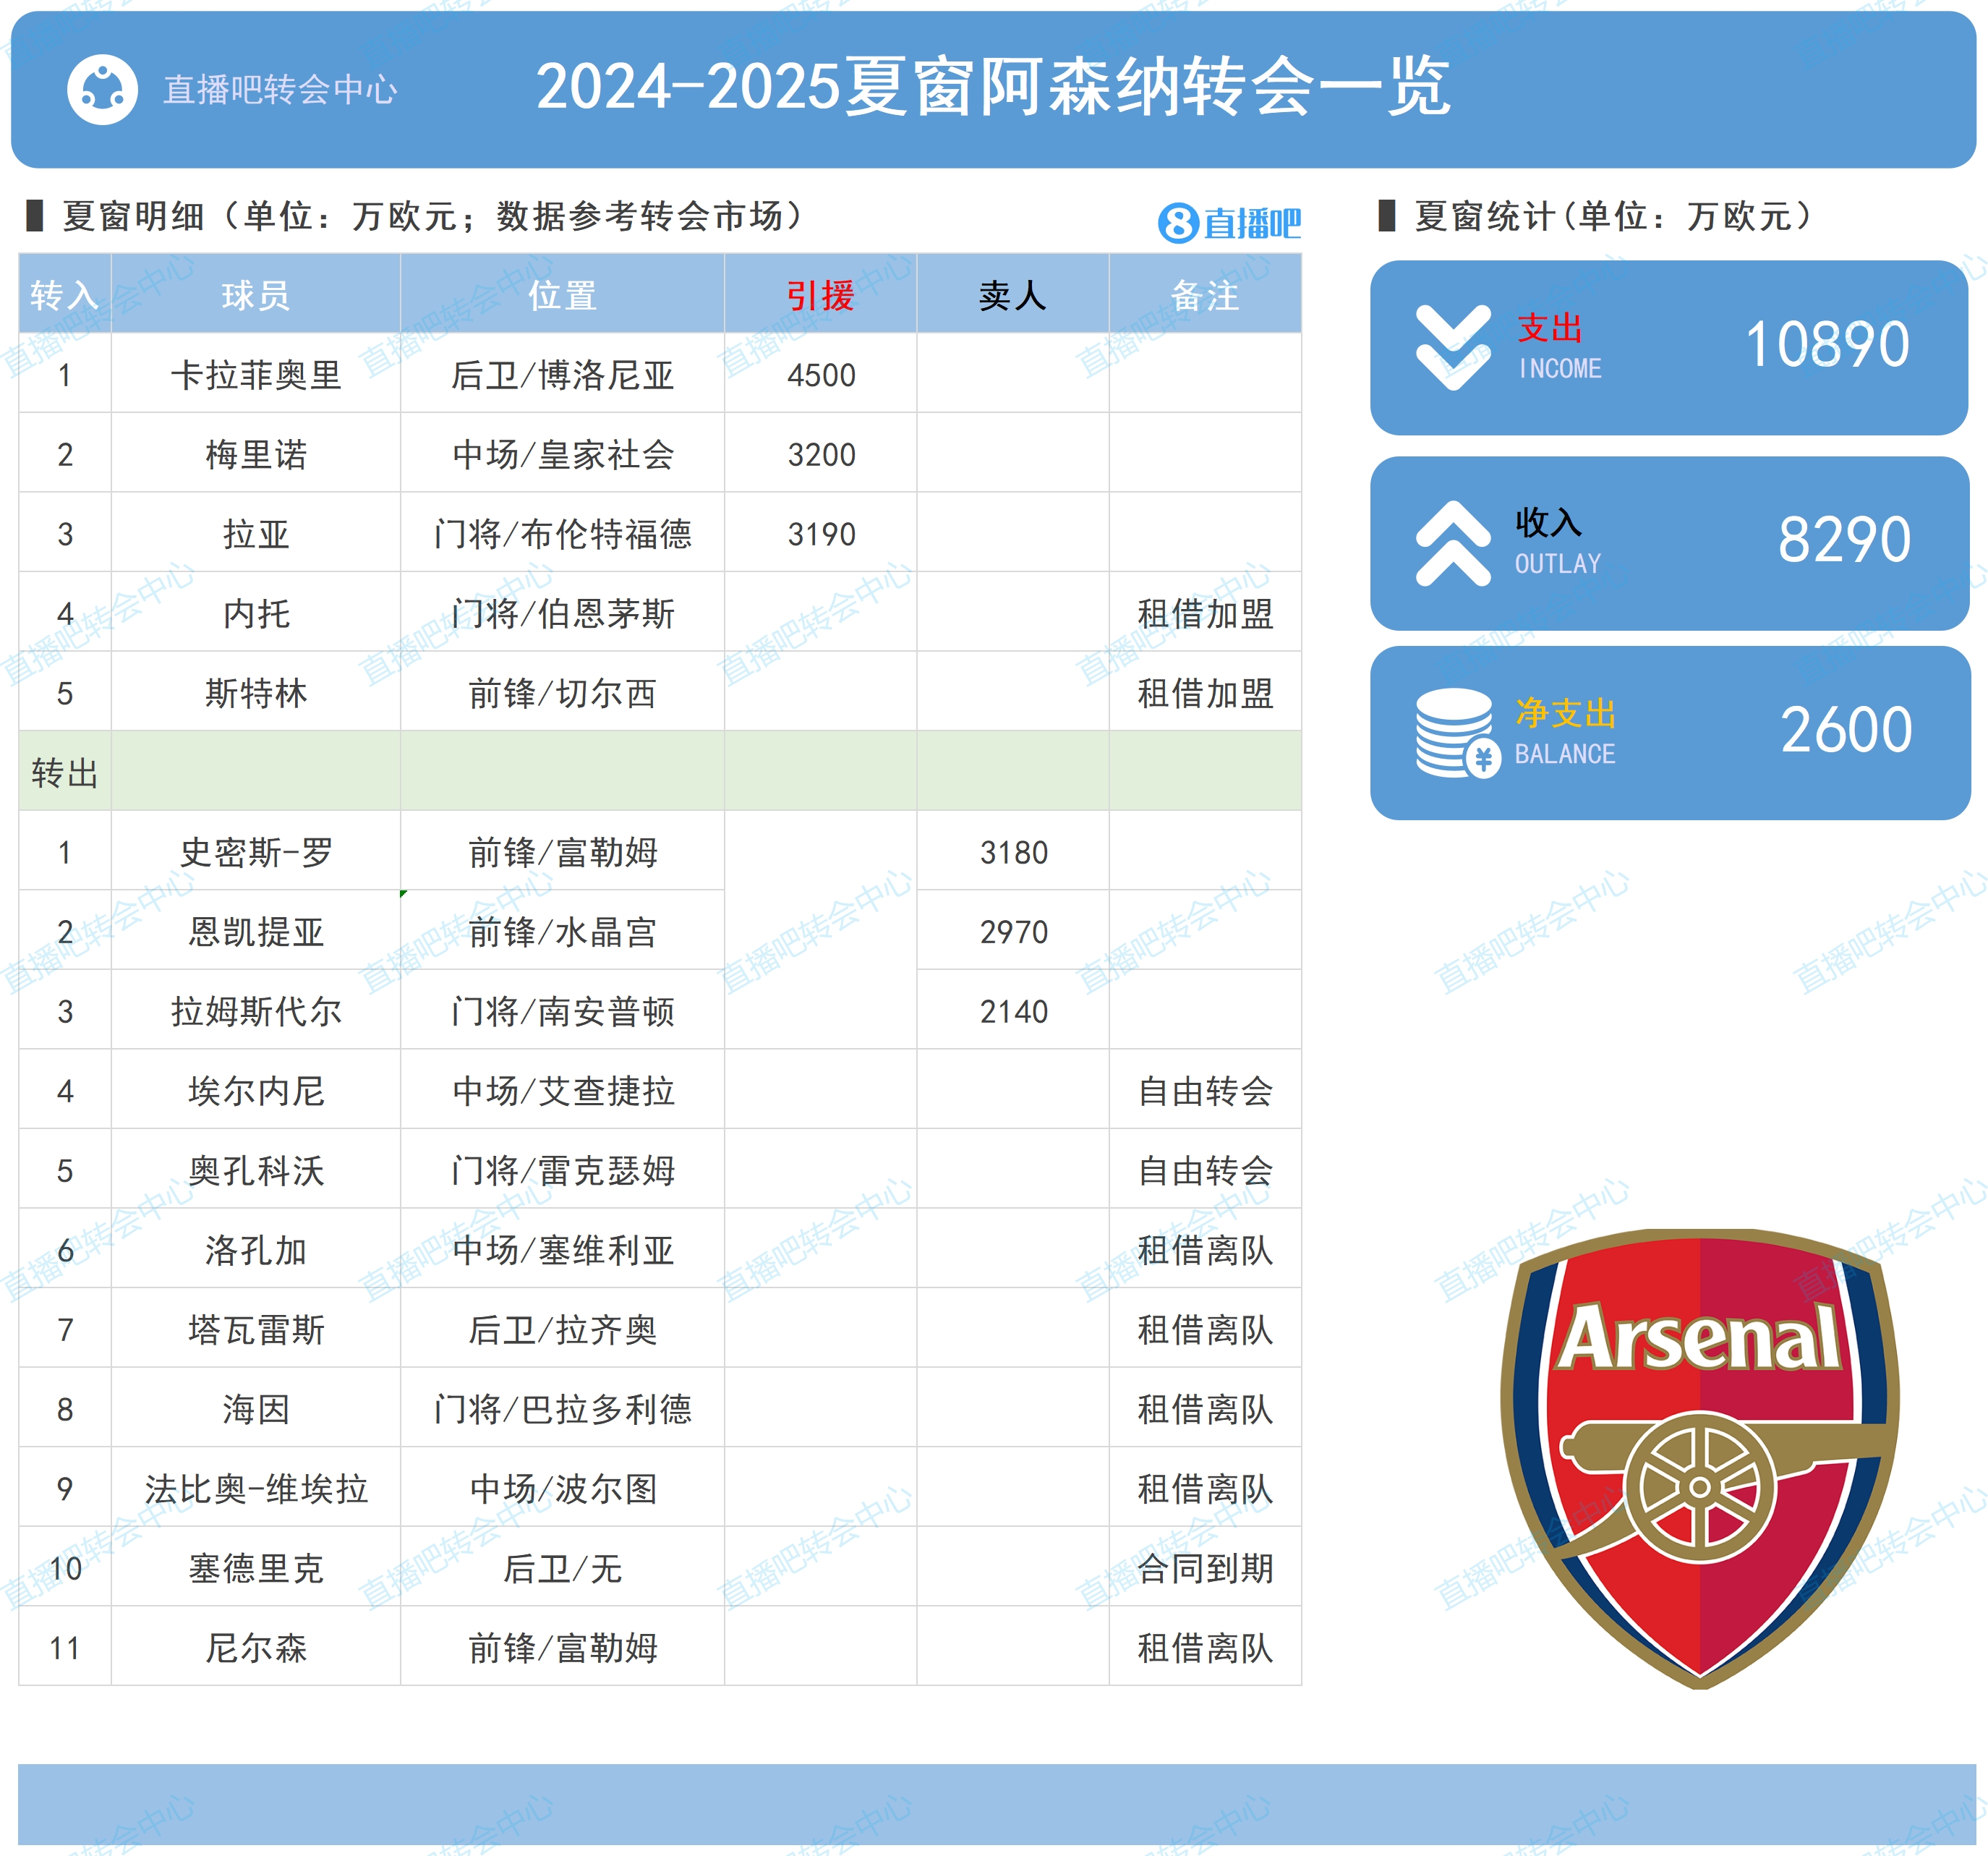Viewport: 1988px width, 1856px height.
Task: Click the 转出 section row label
Action: (64, 772)
